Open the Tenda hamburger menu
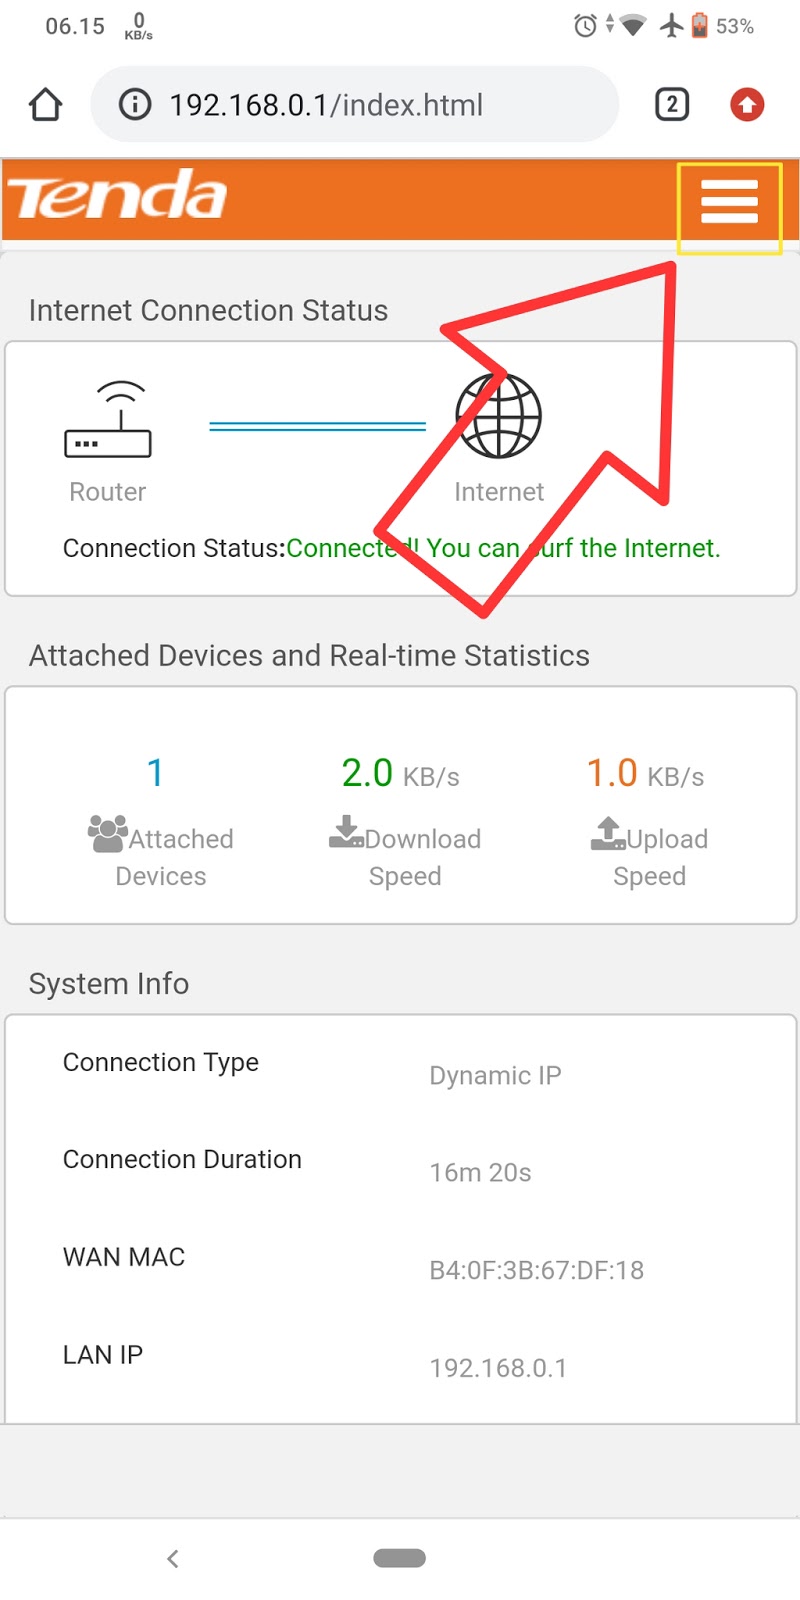This screenshot has width=800, height=1600. click(x=729, y=203)
